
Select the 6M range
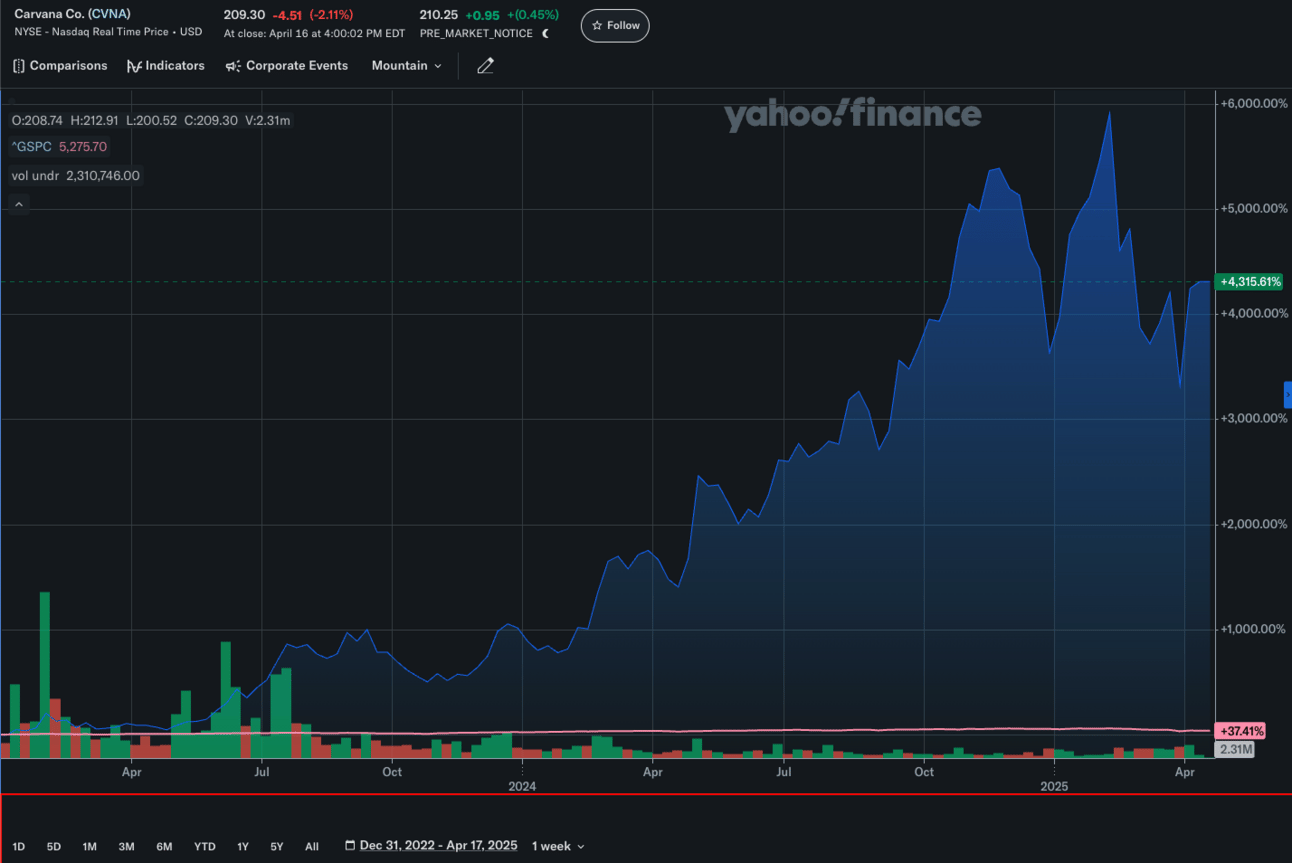pyautogui.click(x=164, y=846)
